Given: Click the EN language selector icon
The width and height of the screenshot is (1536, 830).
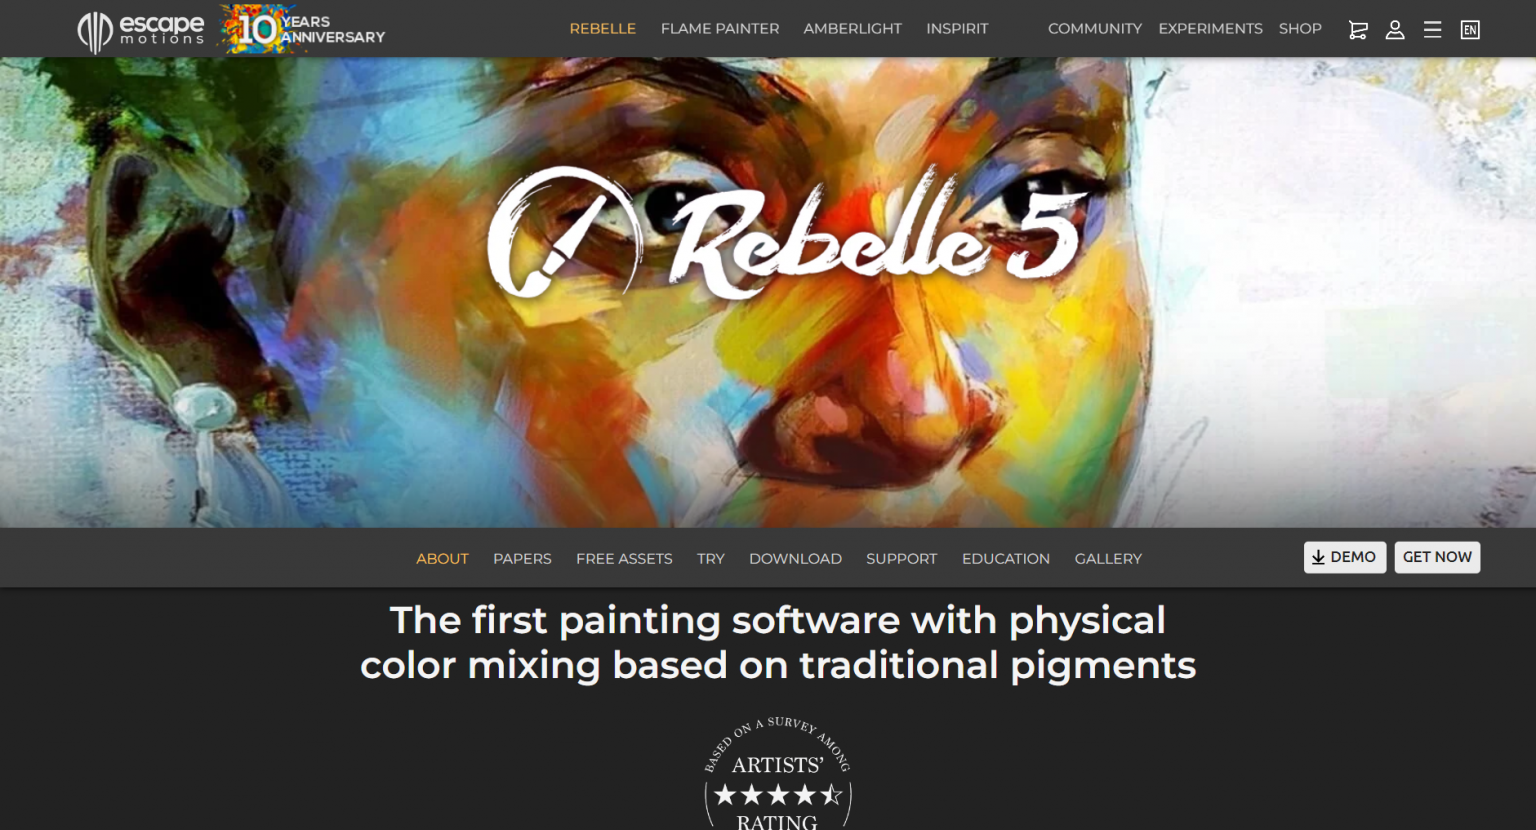Looking at the screenshot, I should tap(1470, 30).
